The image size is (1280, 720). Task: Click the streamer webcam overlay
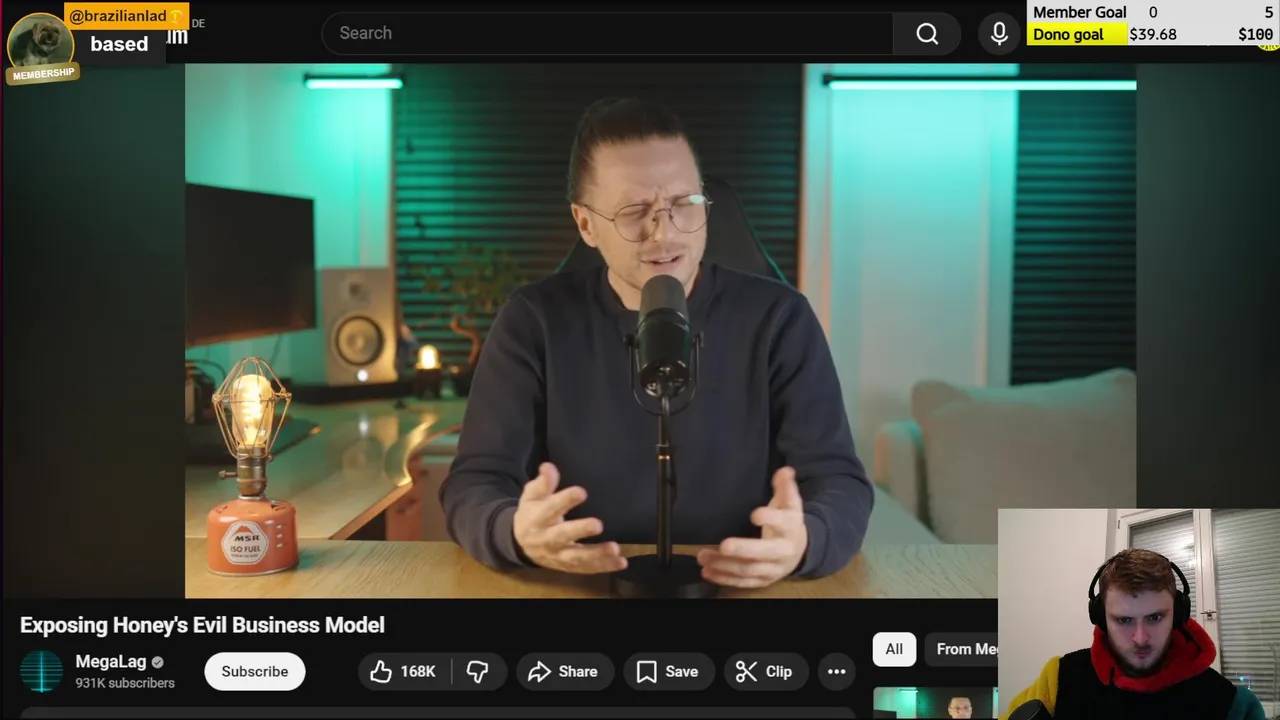[1139, 614]
